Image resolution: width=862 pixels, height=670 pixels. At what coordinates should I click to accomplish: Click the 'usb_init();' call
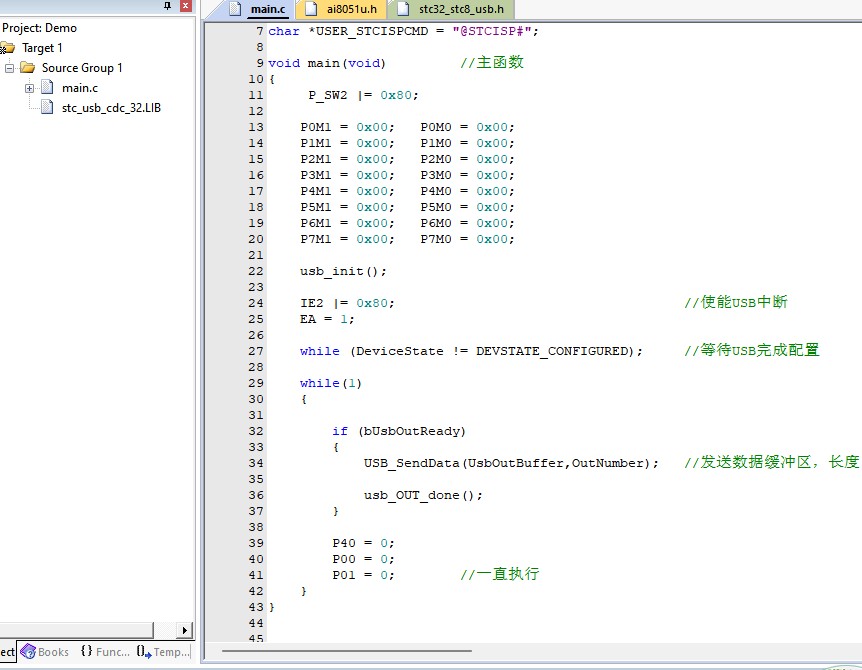pos(344,272)
